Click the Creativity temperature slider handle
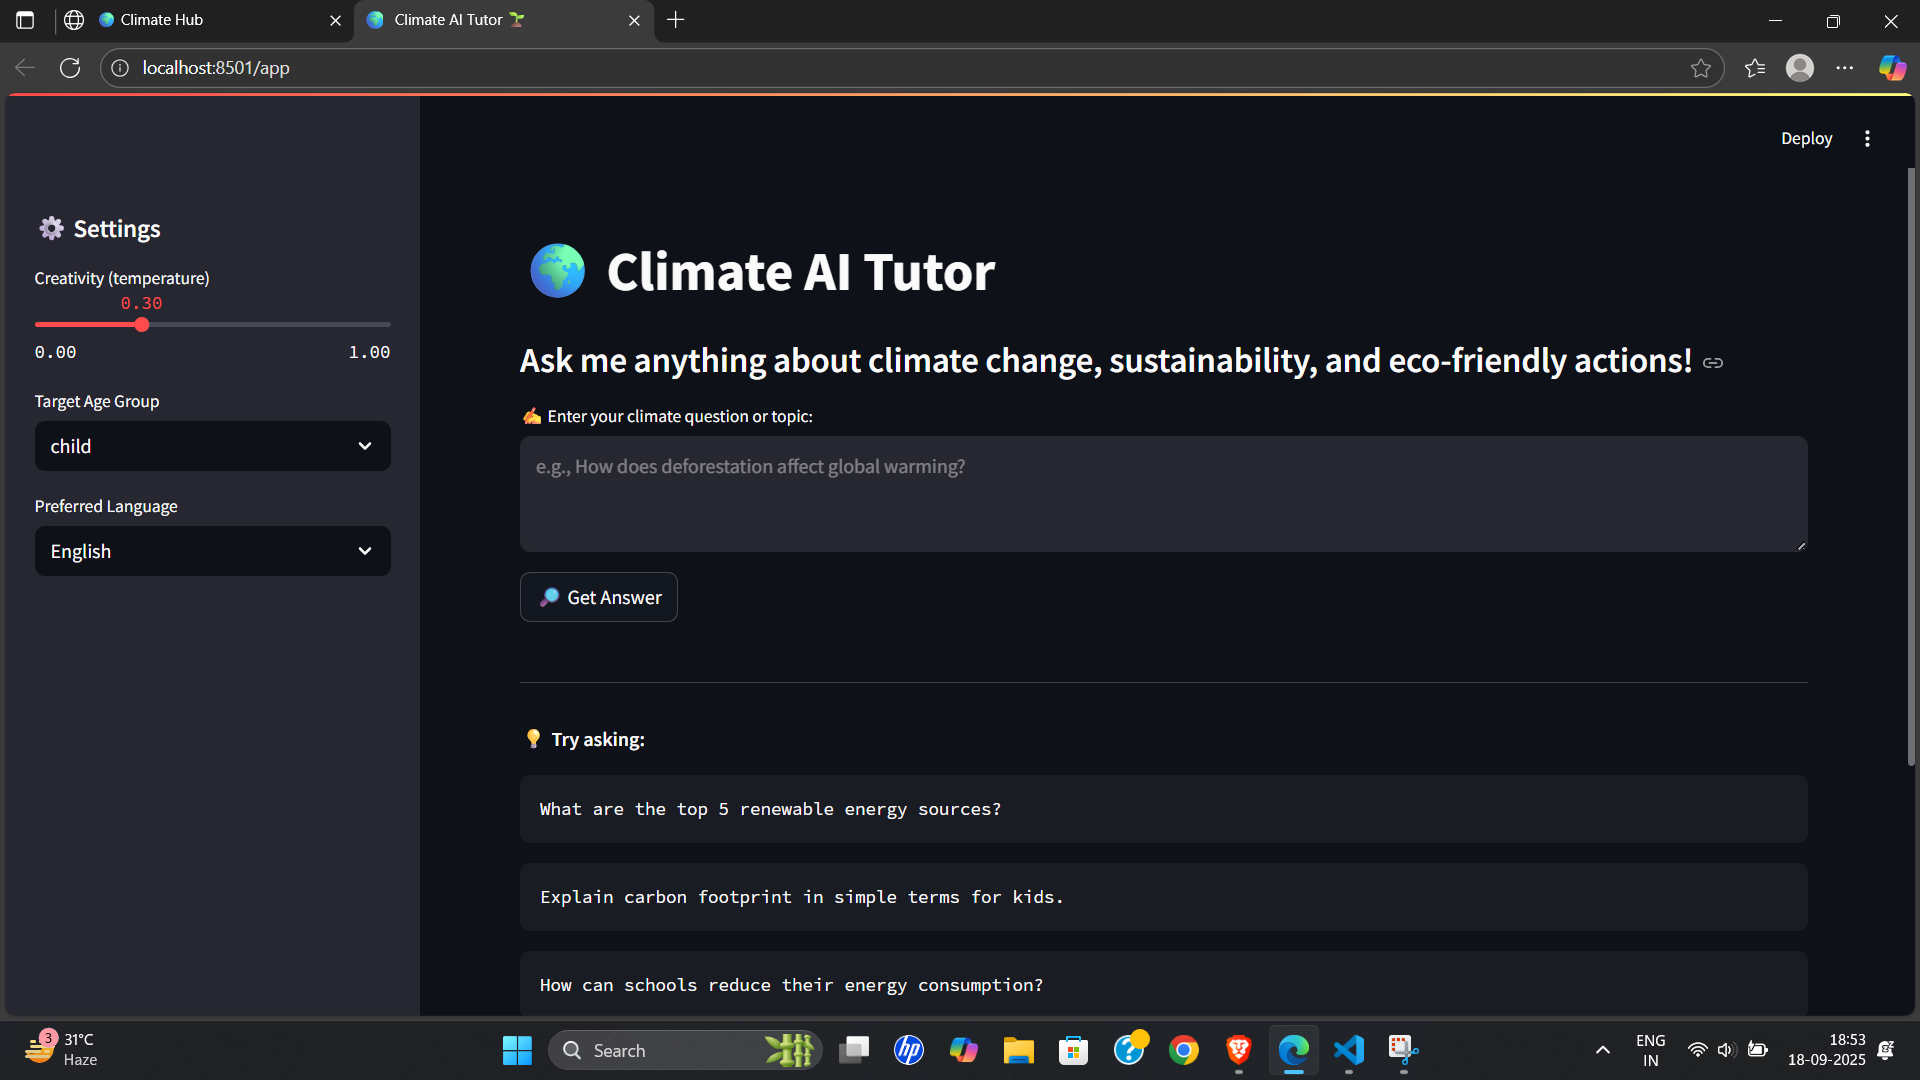The width and height of the screenshot is (1920, 1080). tap(142, 325)
